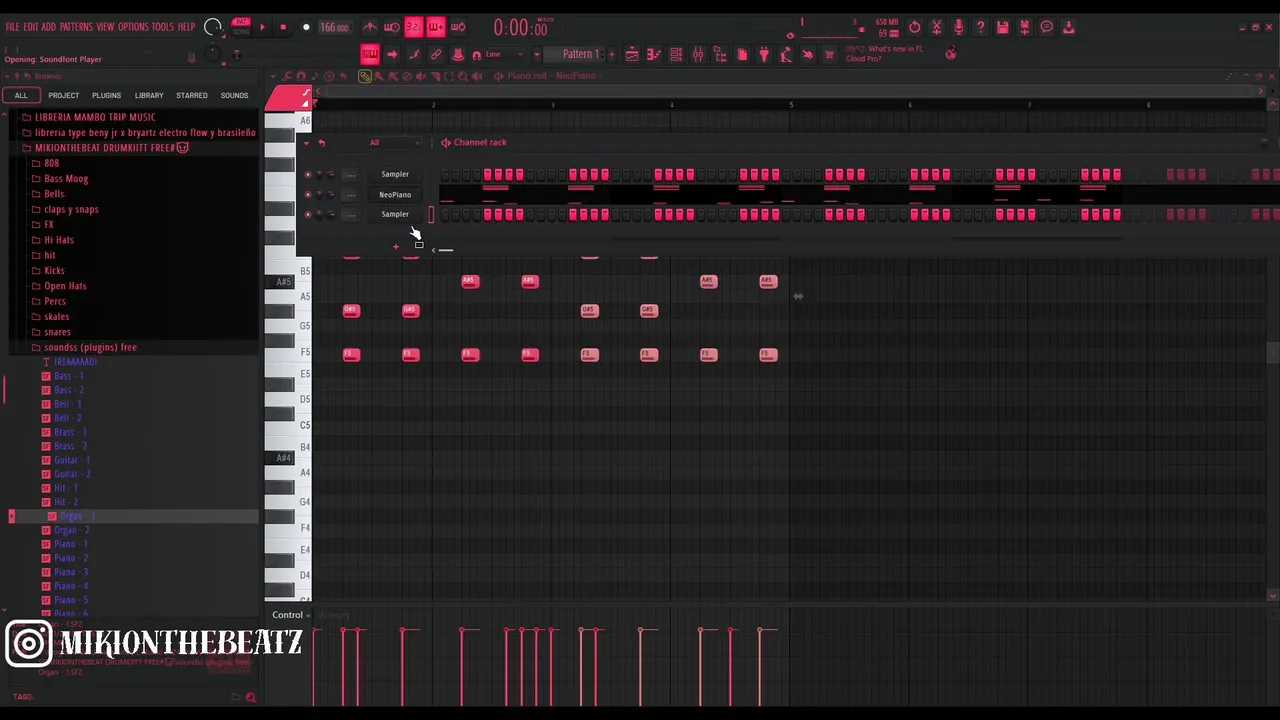Screen dimensions: 1280x720
Task: Stop playback with the stop button
Action: point(283,27)
